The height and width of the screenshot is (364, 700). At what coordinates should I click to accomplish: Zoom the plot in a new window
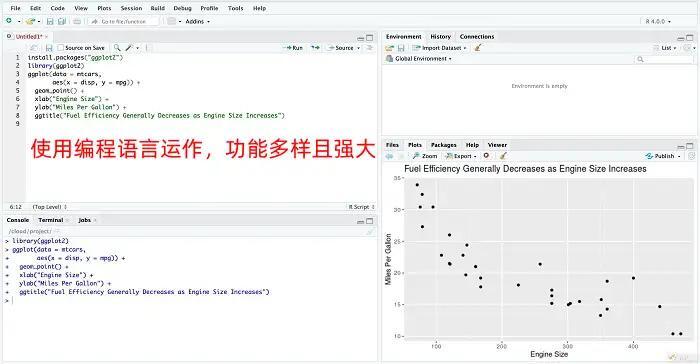pos(425,156)
